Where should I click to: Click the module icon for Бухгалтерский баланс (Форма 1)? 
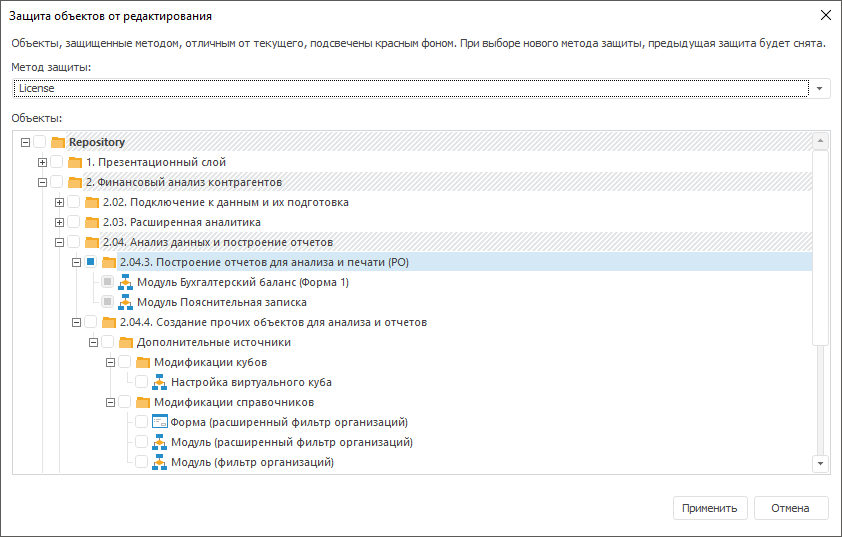pos(126,282)
